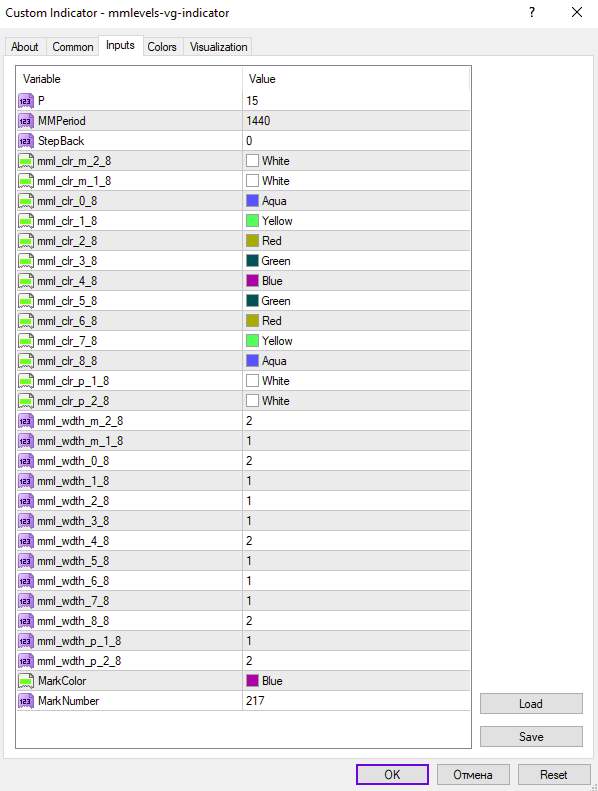Image resolution: width=598 pixels, height=791 pixels.
Task: Click the Reset button
Action: (554, 774)
